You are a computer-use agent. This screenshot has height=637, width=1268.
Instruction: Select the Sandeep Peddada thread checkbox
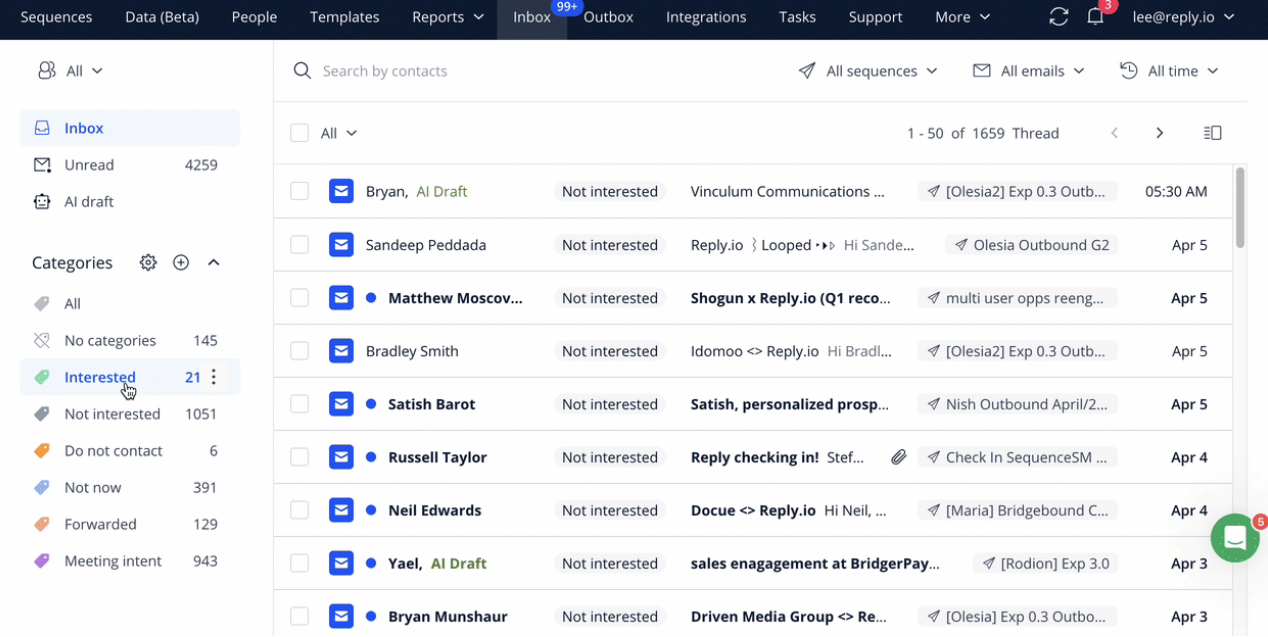299,245
